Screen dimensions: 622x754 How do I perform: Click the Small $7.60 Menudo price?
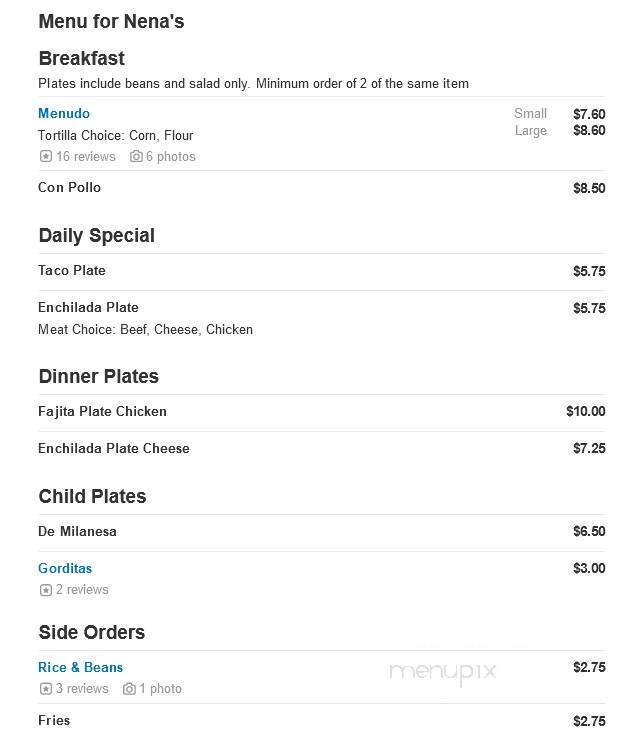[559, 114]
